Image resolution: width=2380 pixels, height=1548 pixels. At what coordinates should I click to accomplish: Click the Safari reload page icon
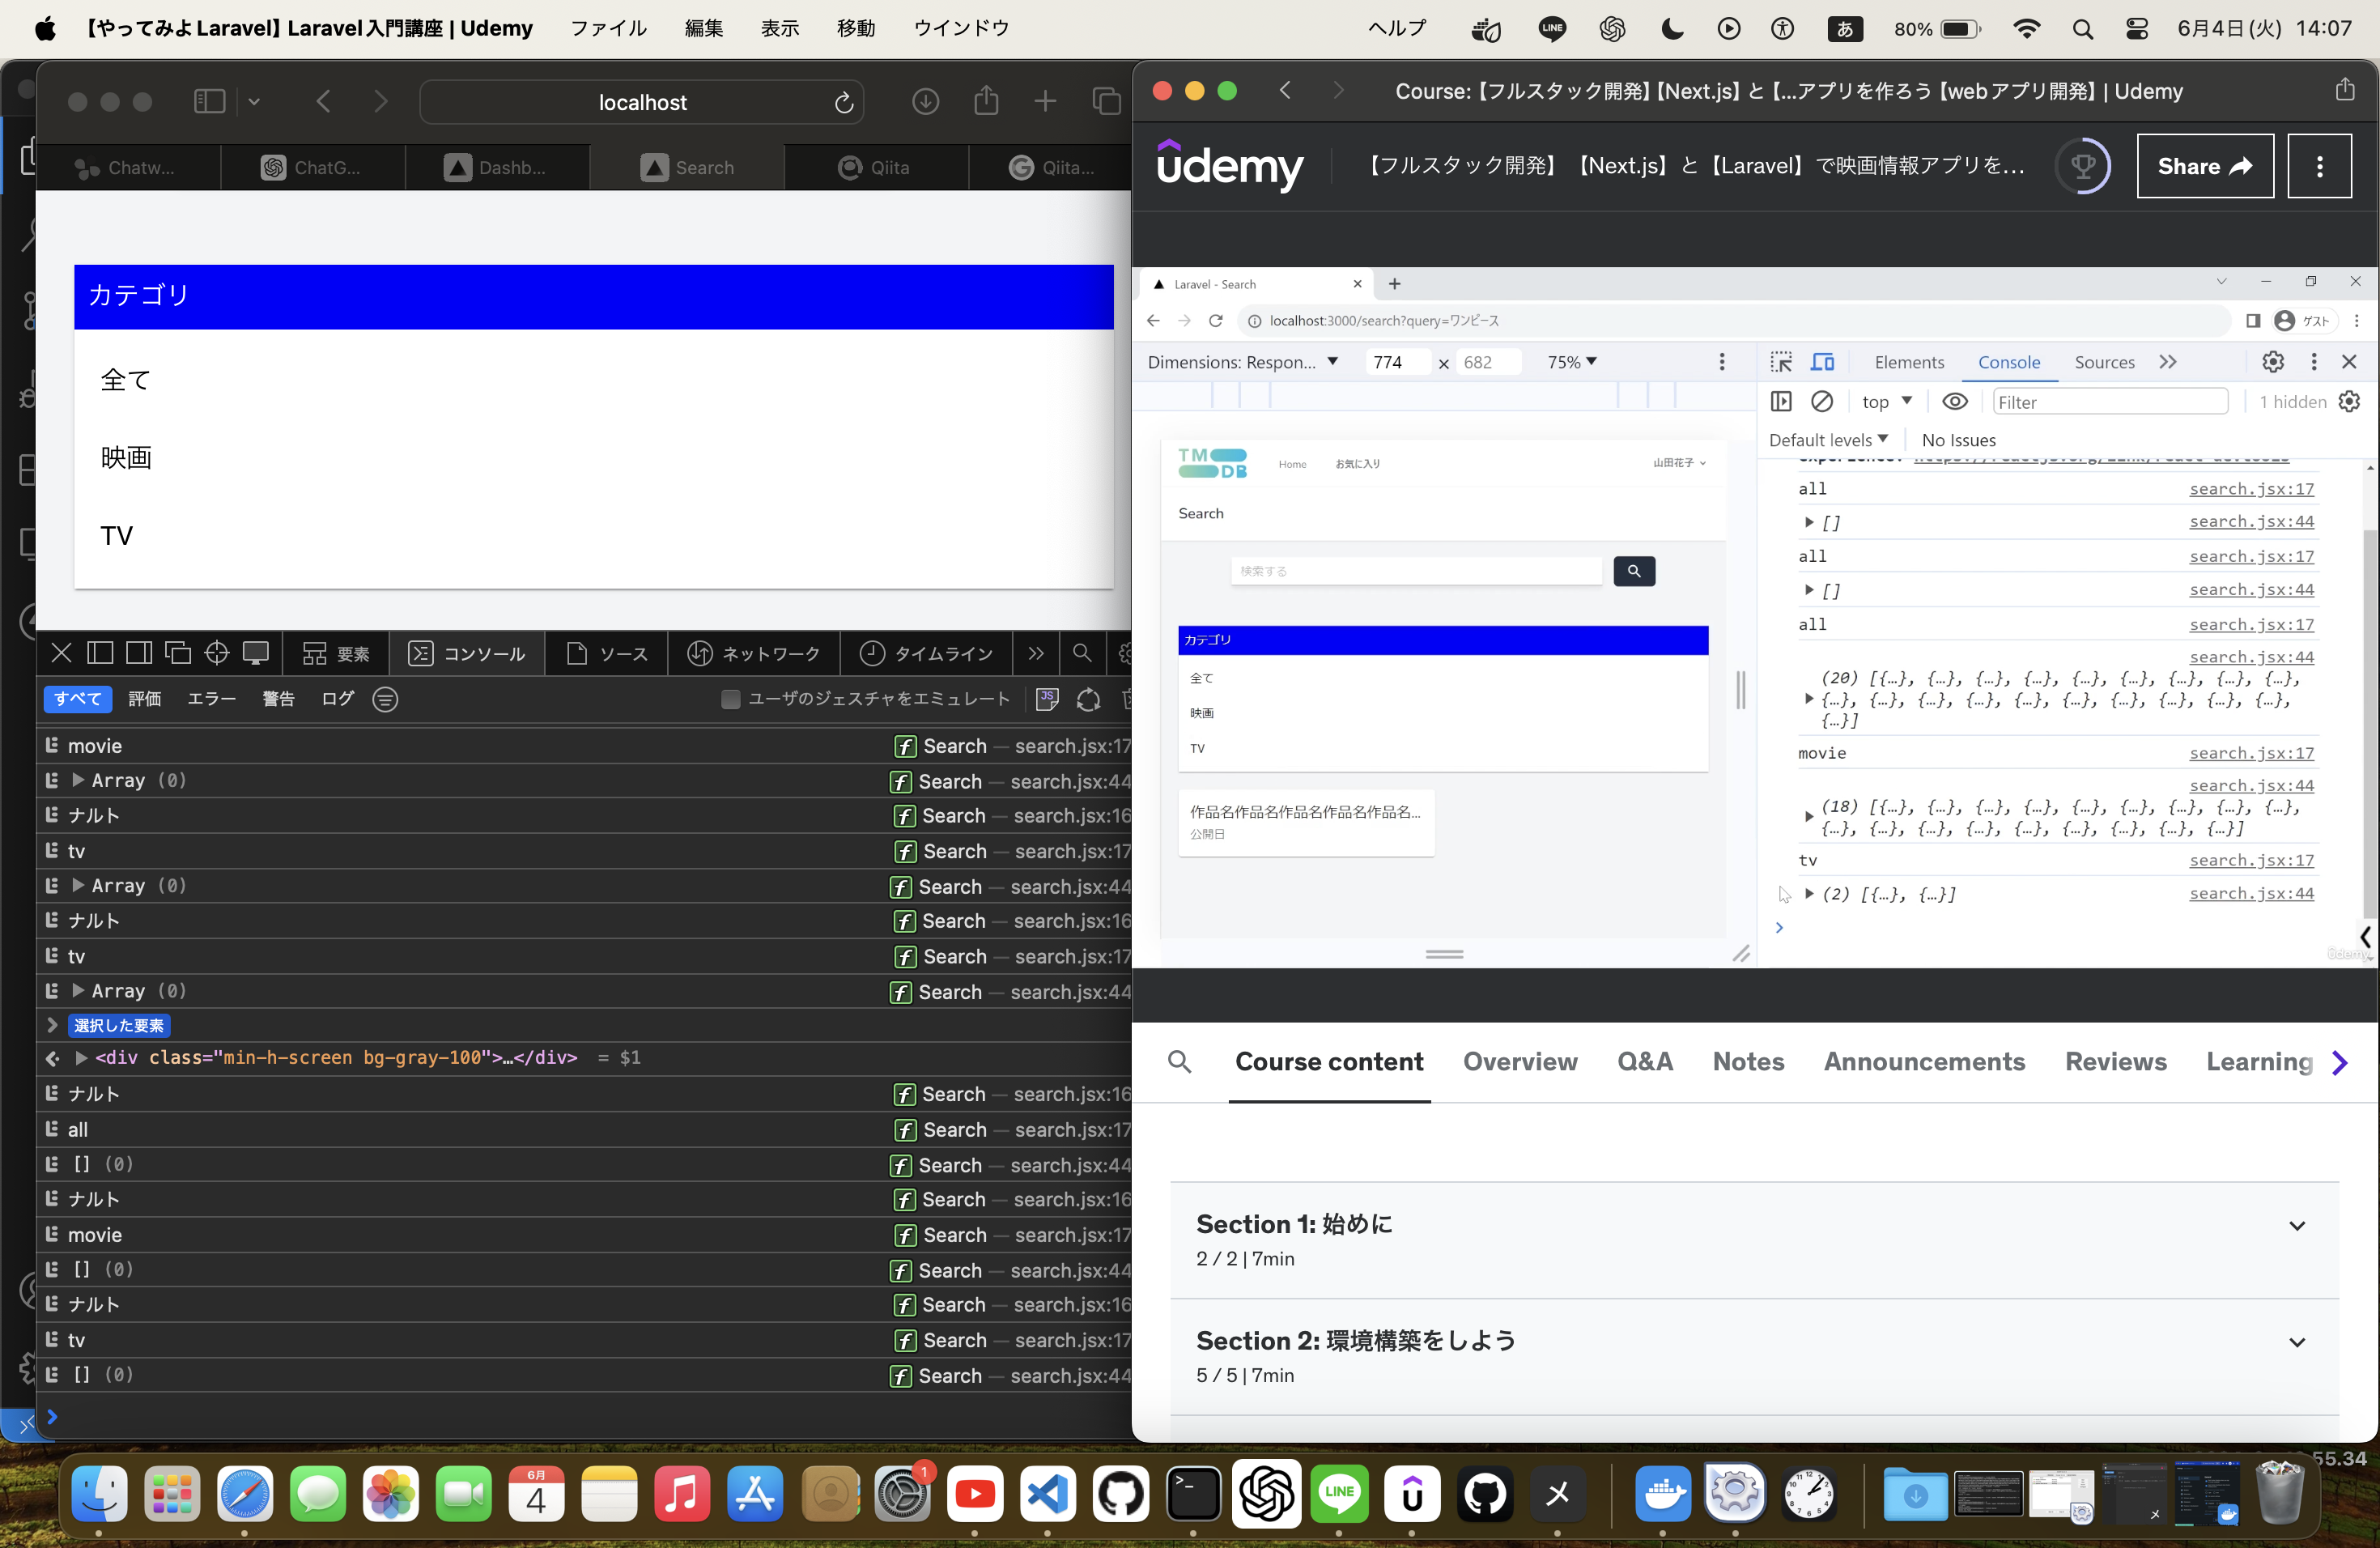click(x=843, y=102)
